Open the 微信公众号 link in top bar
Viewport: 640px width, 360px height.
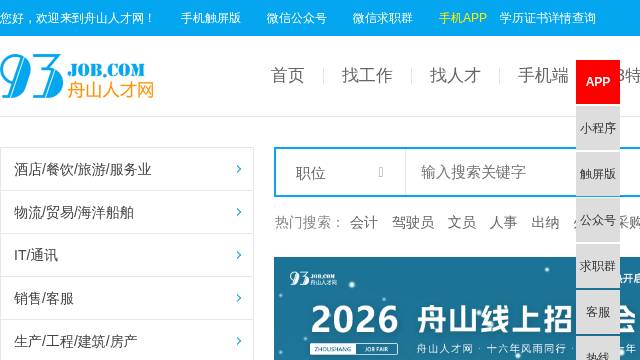[296, 18]
